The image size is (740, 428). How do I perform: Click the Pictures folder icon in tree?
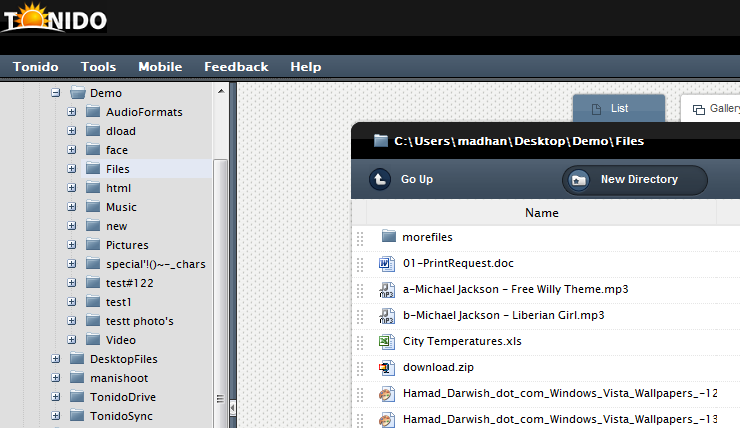(93, 244)
